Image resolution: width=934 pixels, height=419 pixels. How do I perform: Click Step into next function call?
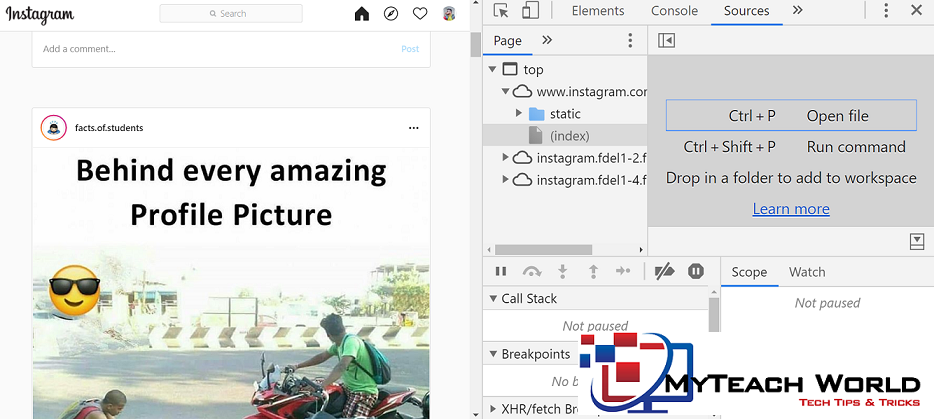click(562, 272)
